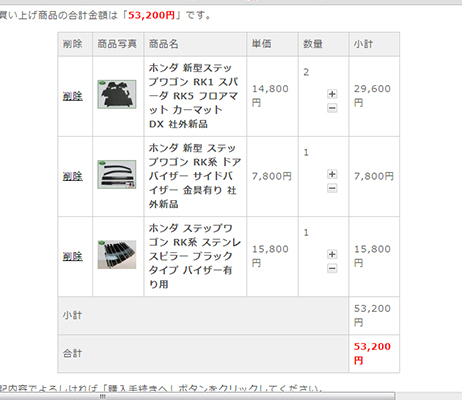Click the red 53,200円 total amount
Image resolution: width=462 pixels, height=400 pixels.
point(372,353)
